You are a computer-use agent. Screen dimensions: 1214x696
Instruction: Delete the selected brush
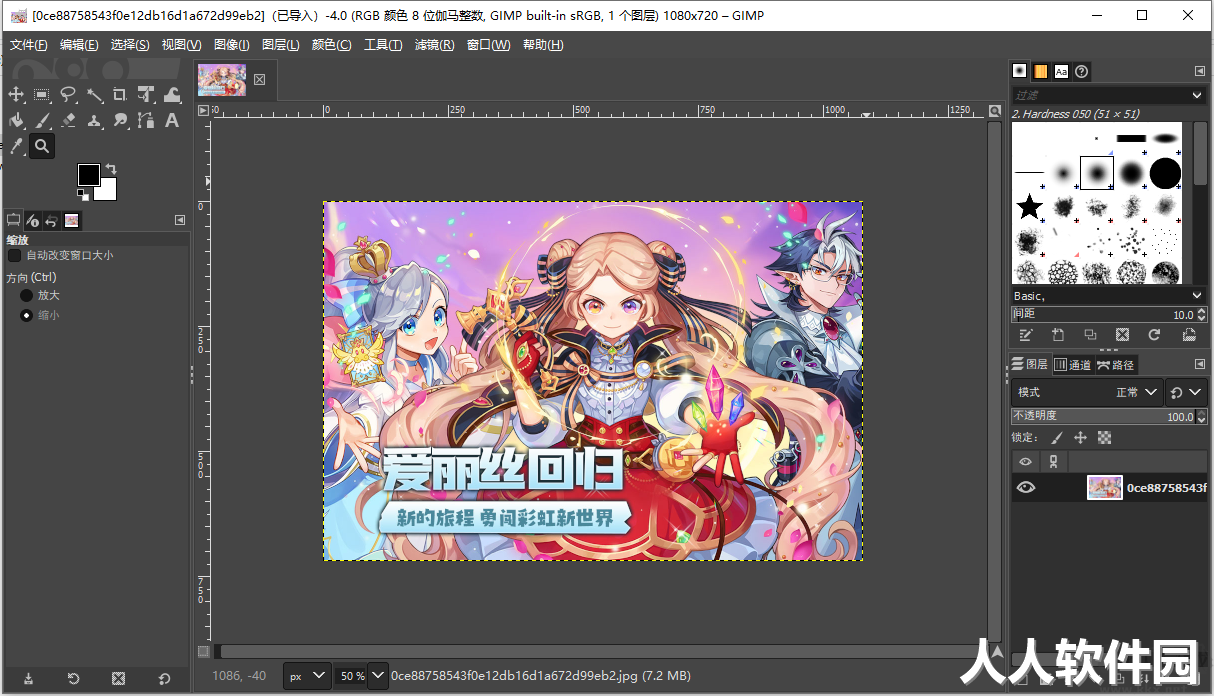tap(1122, 335)
